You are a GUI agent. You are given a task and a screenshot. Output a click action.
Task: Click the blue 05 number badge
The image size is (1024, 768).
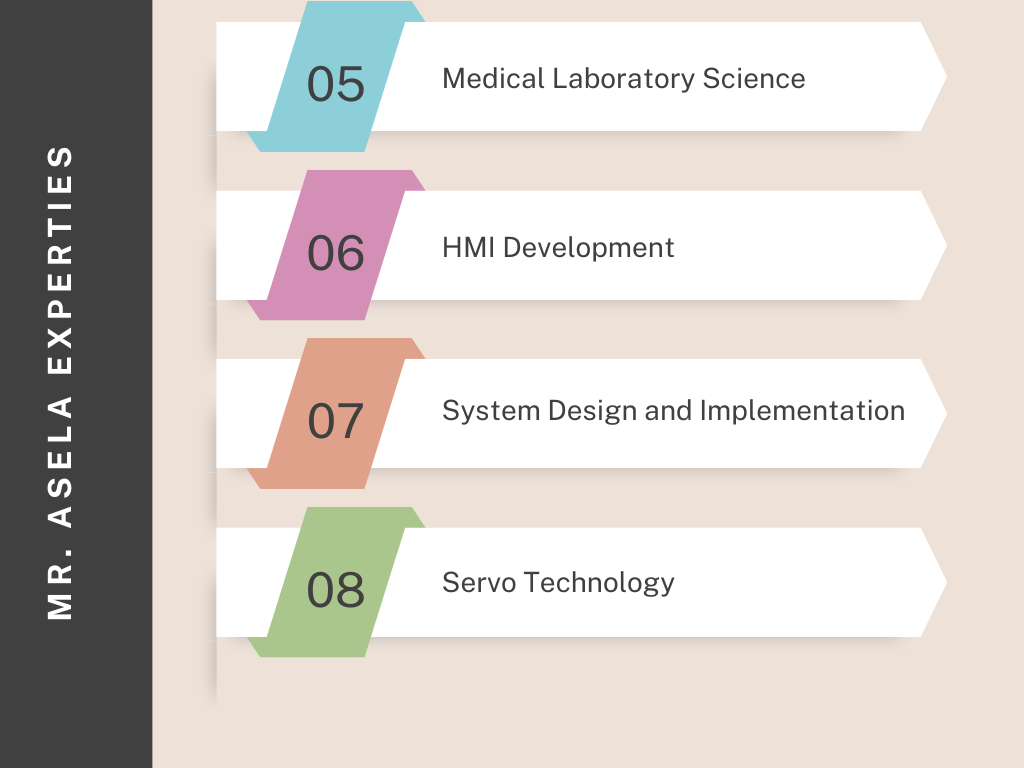336,76
